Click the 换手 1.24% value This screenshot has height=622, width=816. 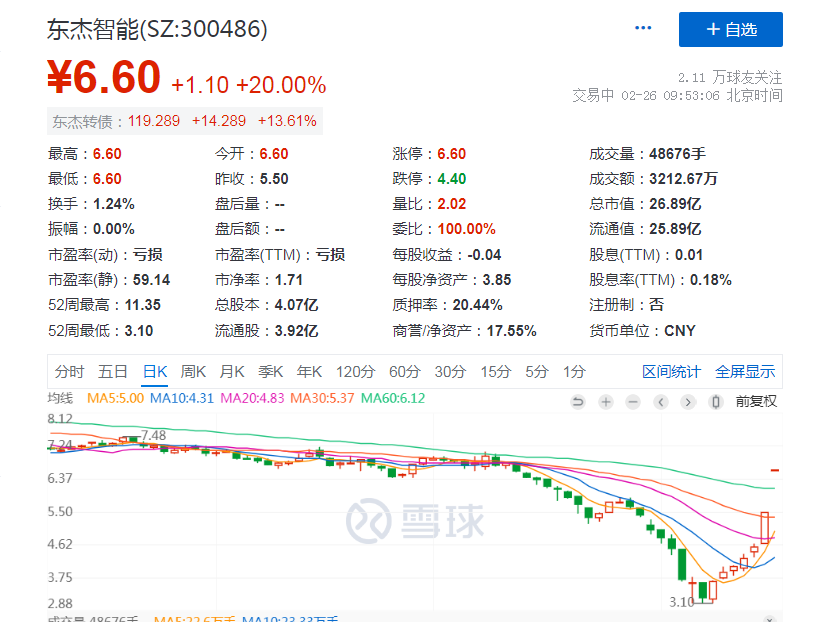pos(114,204)
